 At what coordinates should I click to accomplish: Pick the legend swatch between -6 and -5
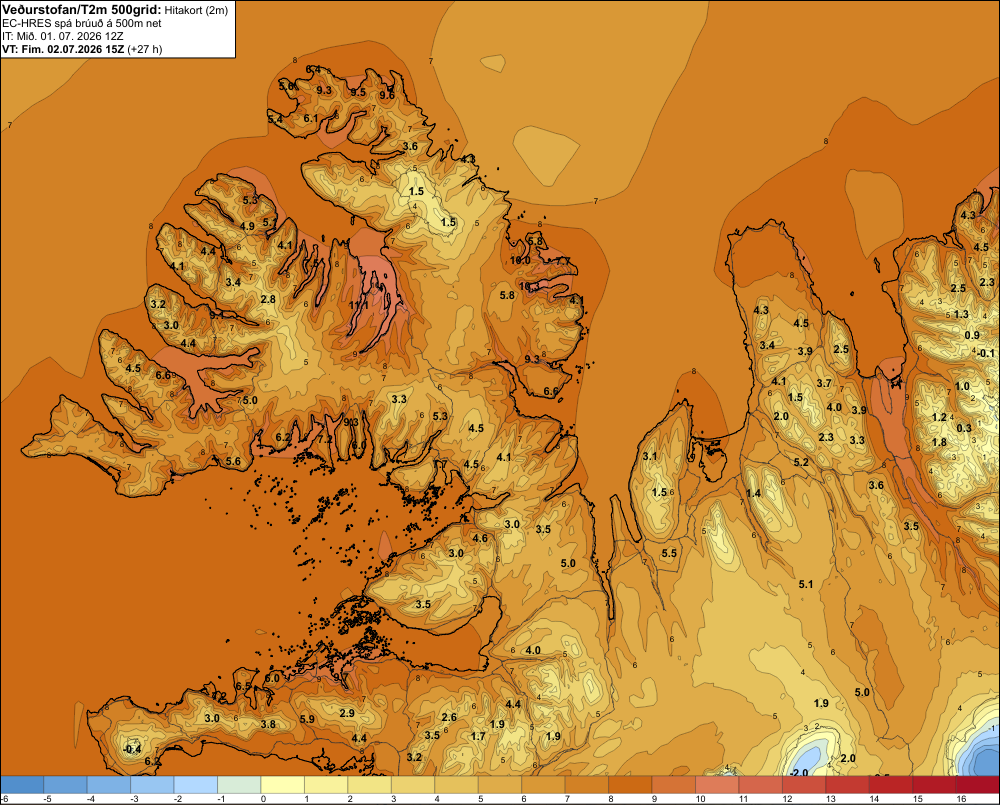point(22,785)
